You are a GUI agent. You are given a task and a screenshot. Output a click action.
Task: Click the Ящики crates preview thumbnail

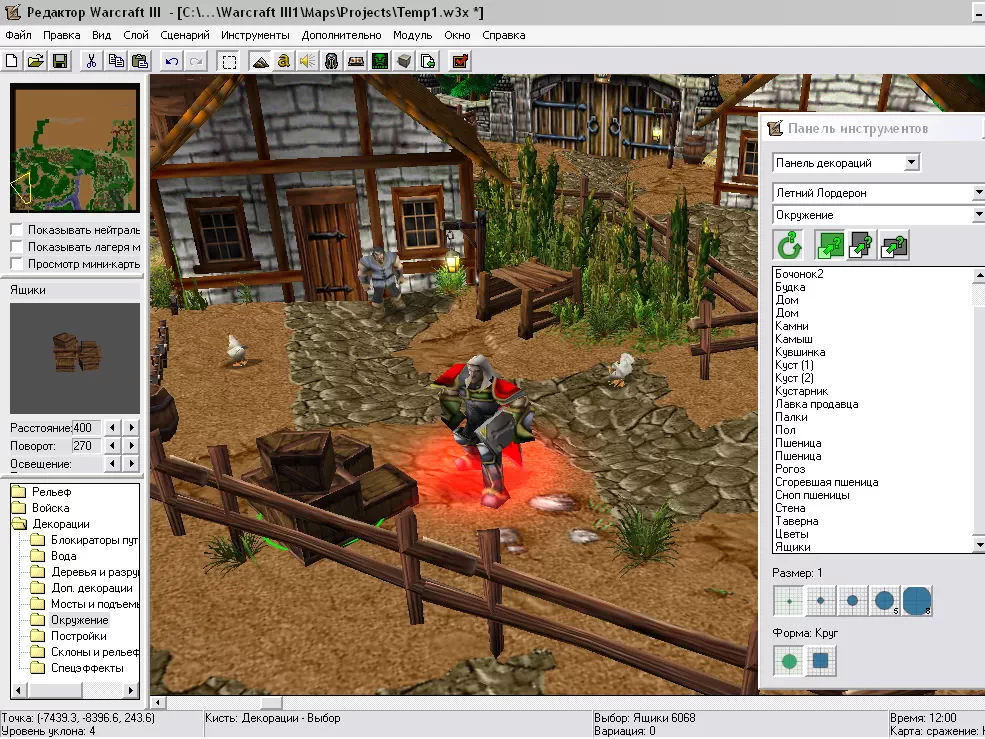click(x=75, y=358)
